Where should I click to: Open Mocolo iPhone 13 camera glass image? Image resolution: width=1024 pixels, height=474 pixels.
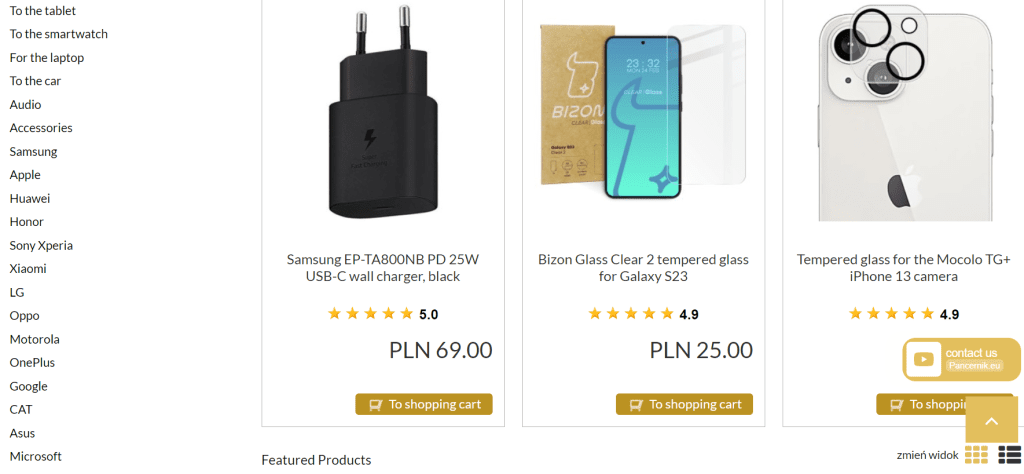pos(904,112)
